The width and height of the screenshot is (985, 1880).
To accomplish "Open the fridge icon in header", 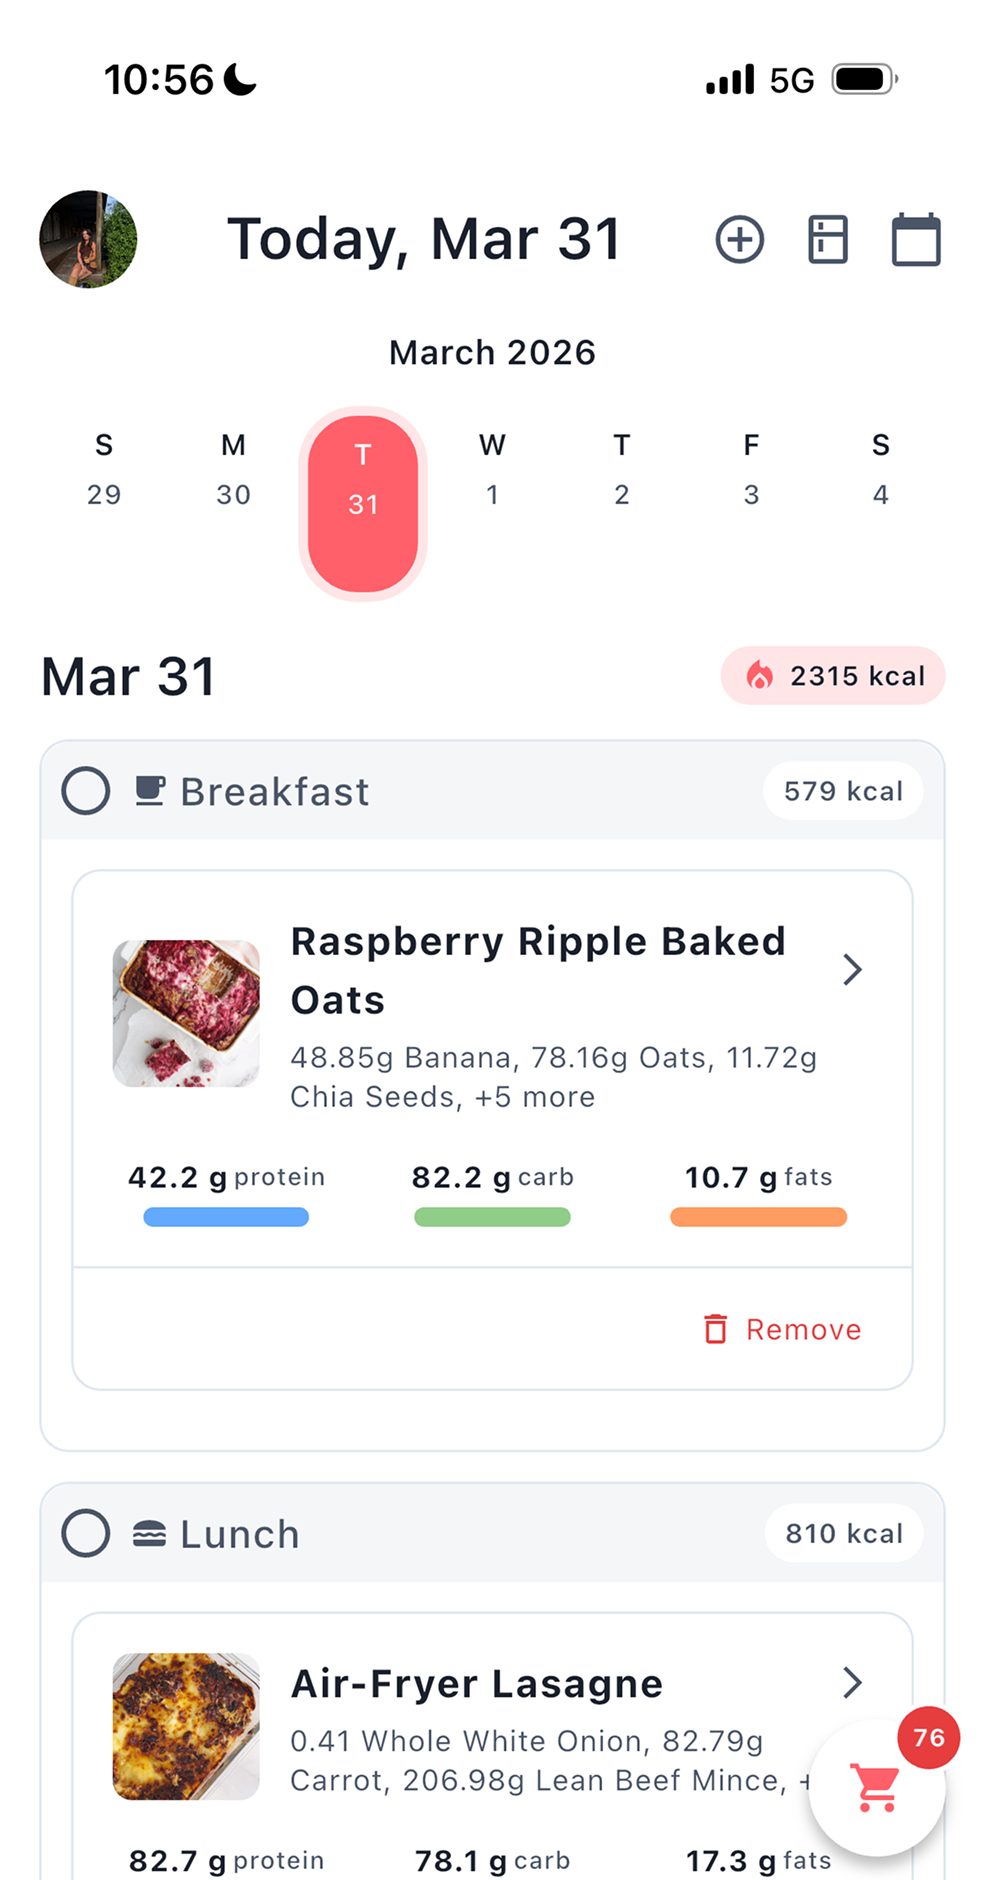I will 827,240.
